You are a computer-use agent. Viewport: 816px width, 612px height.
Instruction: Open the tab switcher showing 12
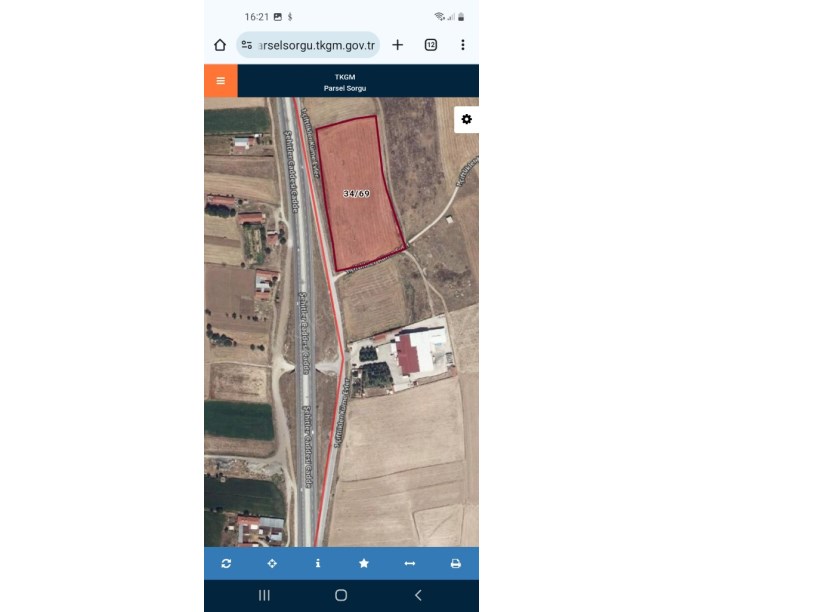(x=431, y=45)
